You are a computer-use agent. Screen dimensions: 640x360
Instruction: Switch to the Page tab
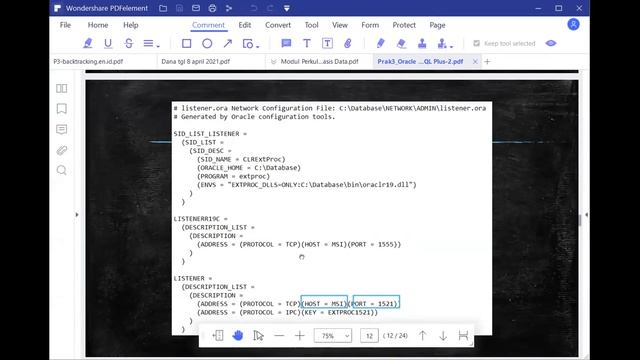(437, 25)
